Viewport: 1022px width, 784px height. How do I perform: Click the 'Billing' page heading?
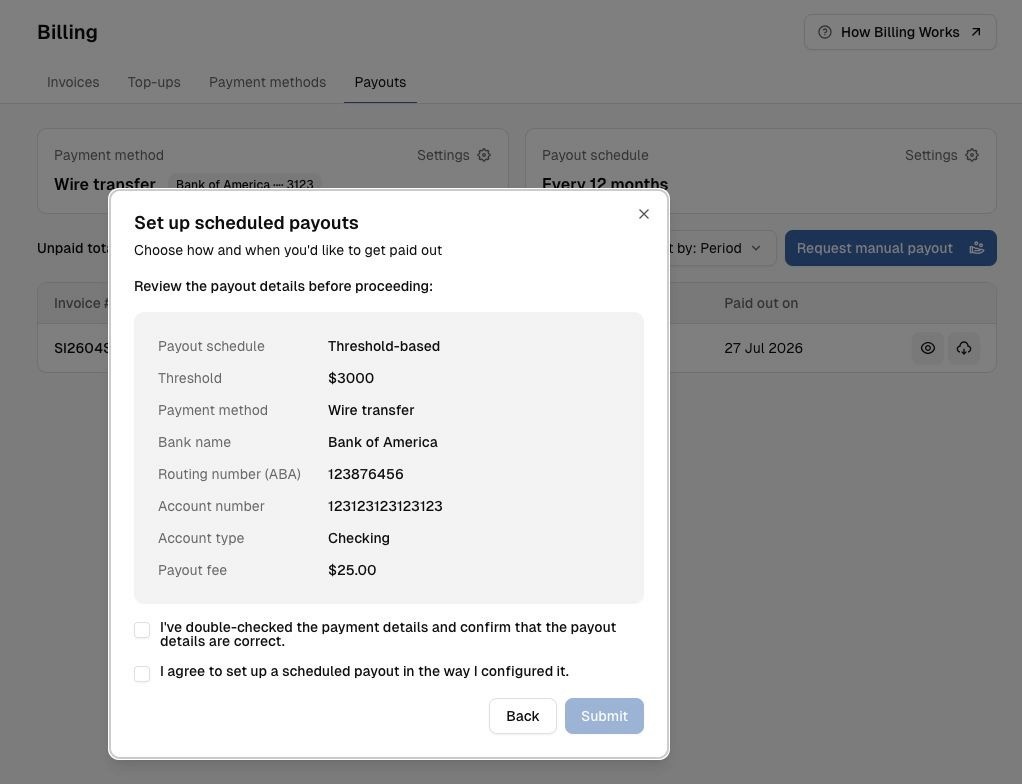(67, 32)
